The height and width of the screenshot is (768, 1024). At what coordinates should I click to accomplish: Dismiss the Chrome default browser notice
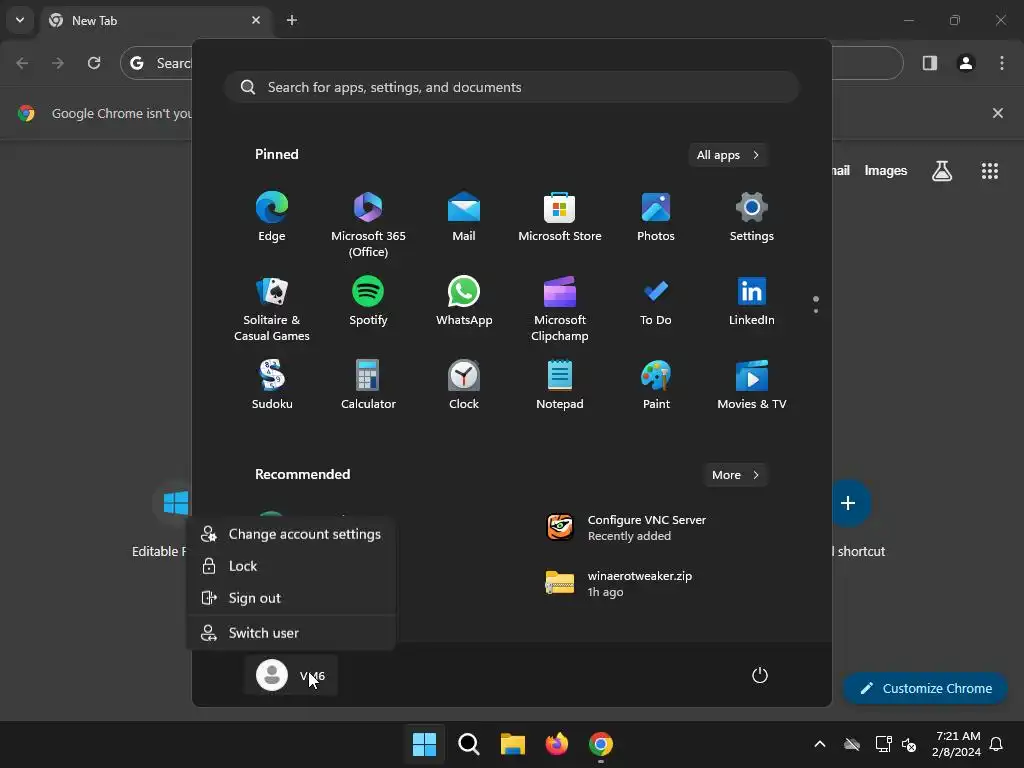point(998,113)
